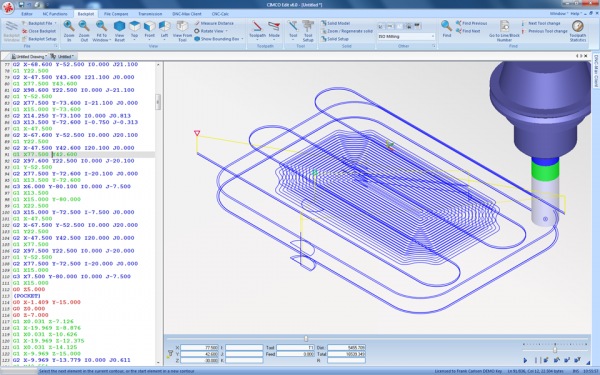Select the Top view cube icon
The height and width of the screenshot is (375, 600).
coord(134,26)
